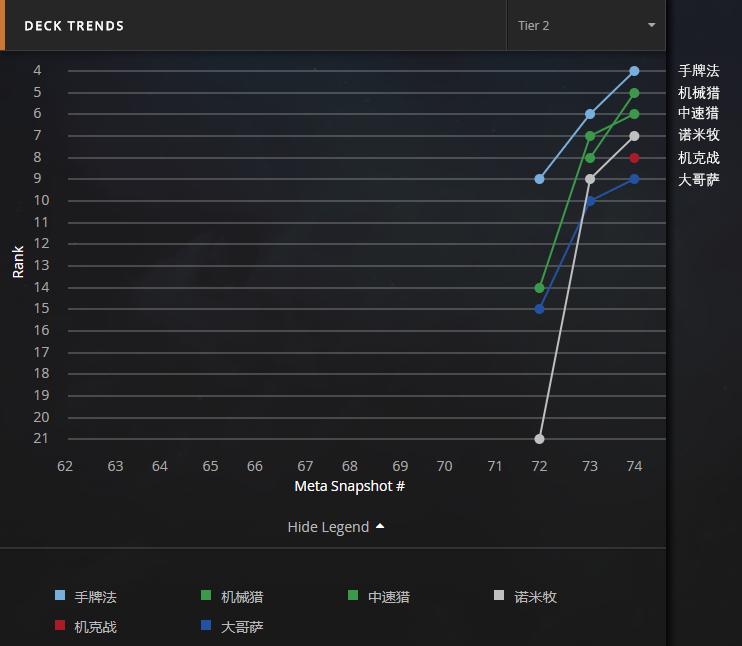Click the 大哥萨 label right of chart
742x646 pixels.
[x=699, y=179]
